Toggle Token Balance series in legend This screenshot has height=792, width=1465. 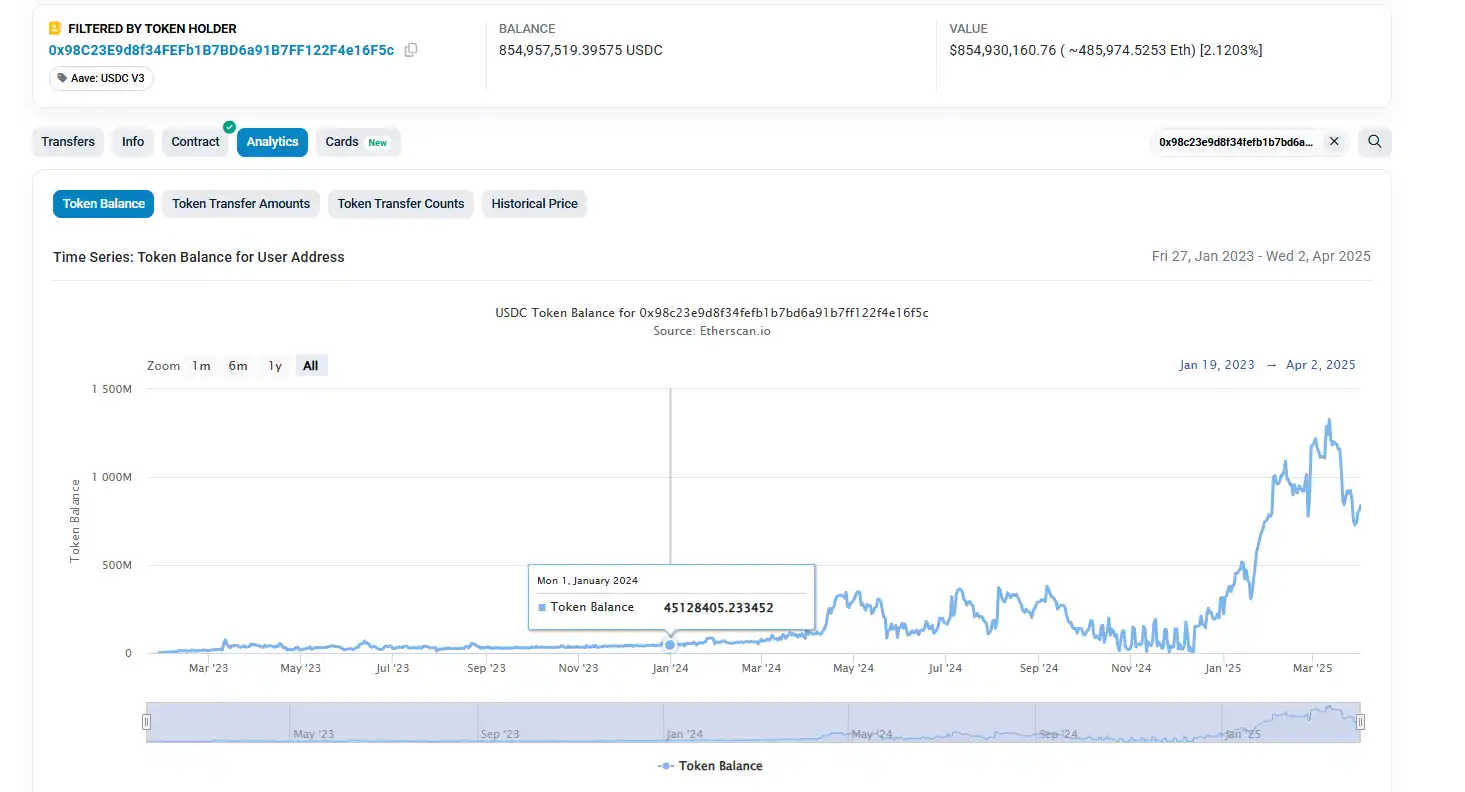click(x=710, y=766)
